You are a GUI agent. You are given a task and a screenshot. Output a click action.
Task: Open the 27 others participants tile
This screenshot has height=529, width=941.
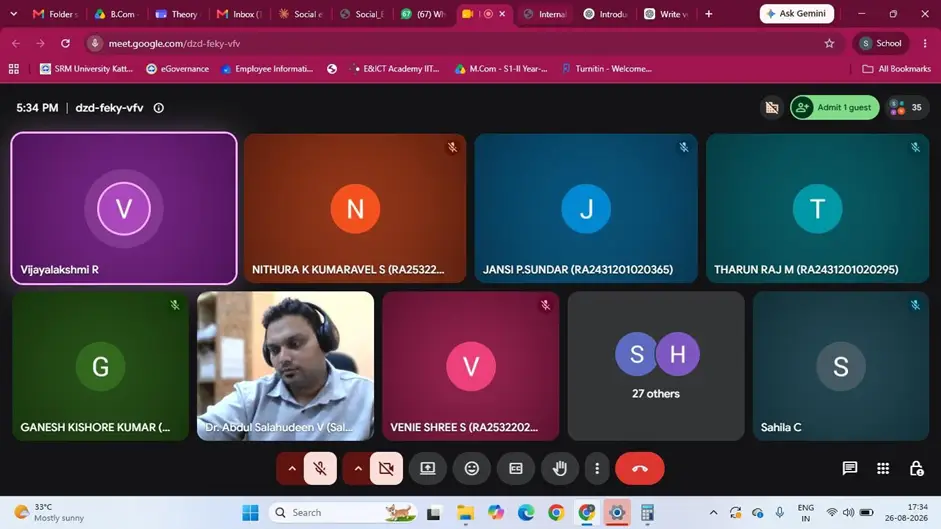[656, 366]
